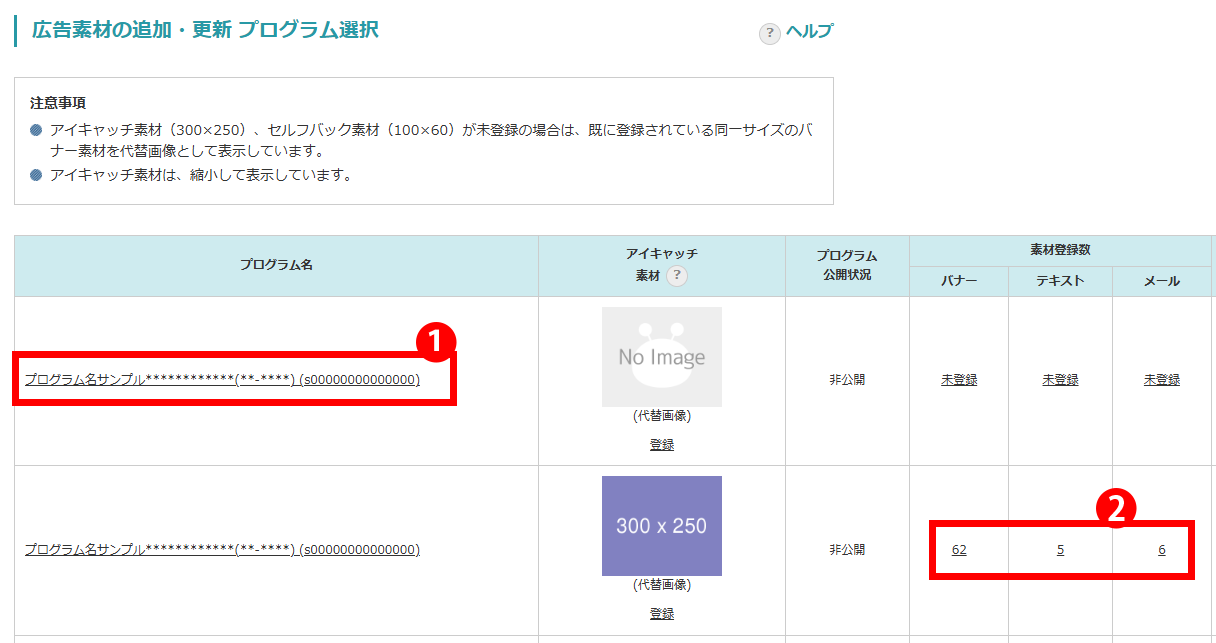Select the バナー column header

[958, 282]
